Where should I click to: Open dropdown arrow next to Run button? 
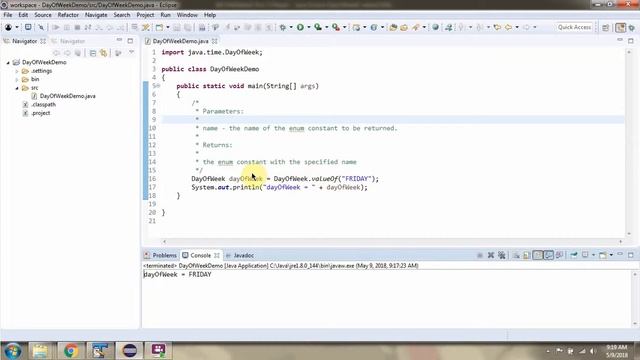[309, 27]
